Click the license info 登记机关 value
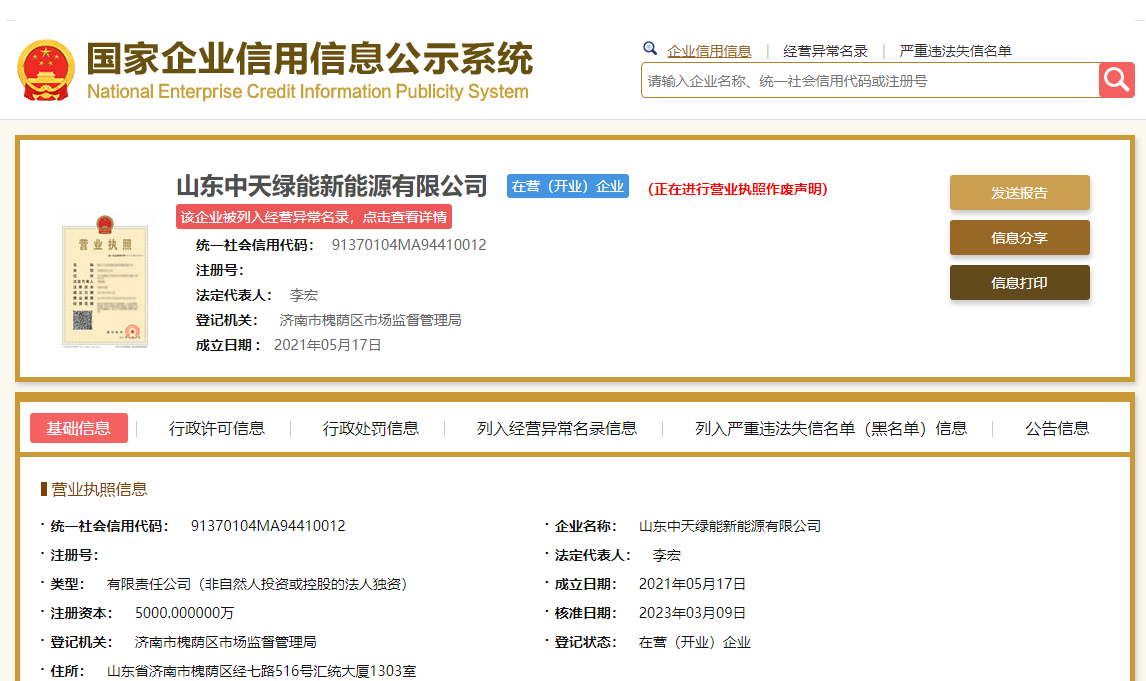The width and height of the screenshot is (1146, 681). (226, 642)
